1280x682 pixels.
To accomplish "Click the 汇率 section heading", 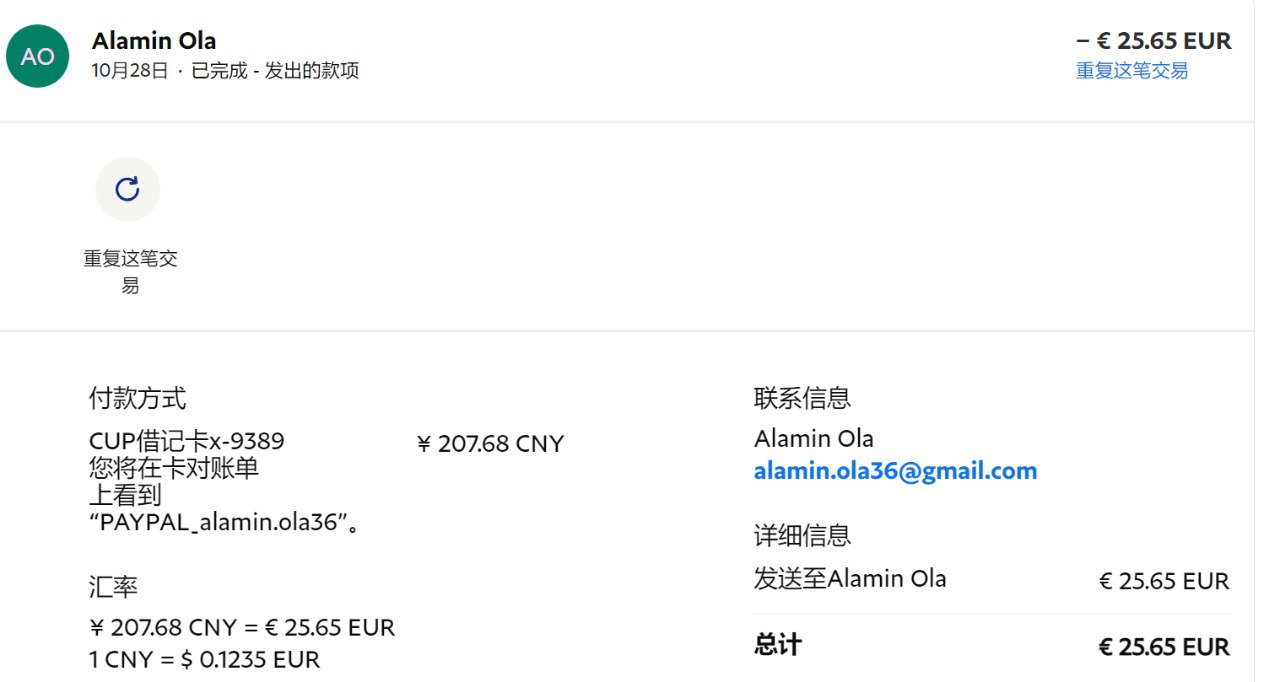I will click(113, 587).
